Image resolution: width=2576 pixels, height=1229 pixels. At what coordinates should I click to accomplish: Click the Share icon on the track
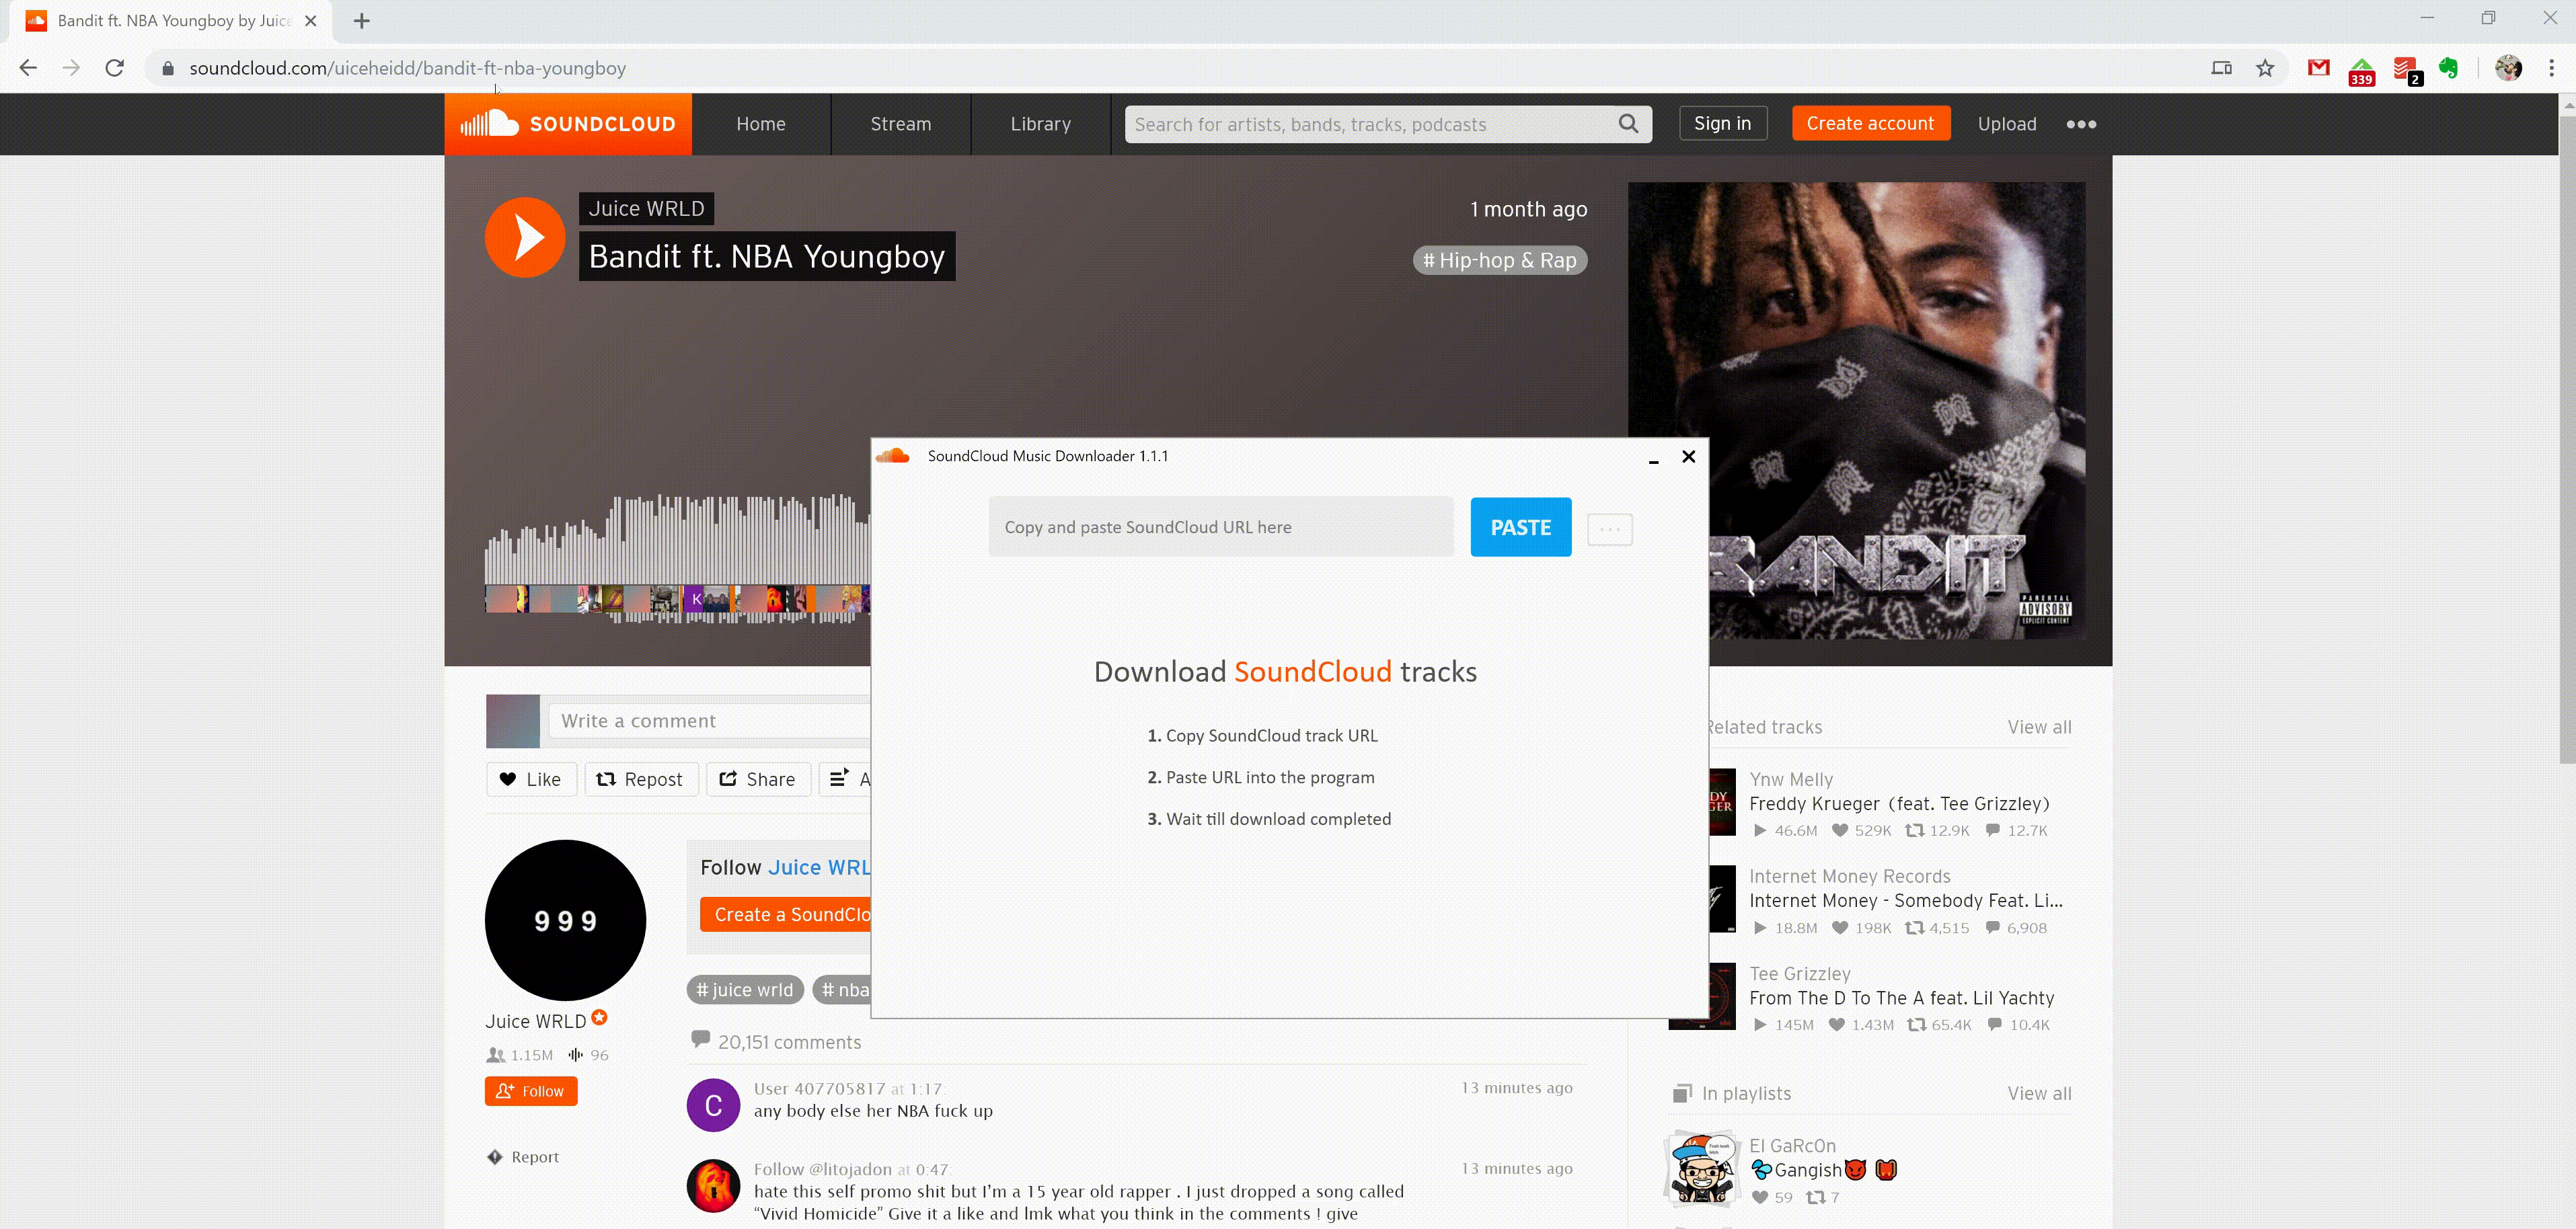pos(754,779)
